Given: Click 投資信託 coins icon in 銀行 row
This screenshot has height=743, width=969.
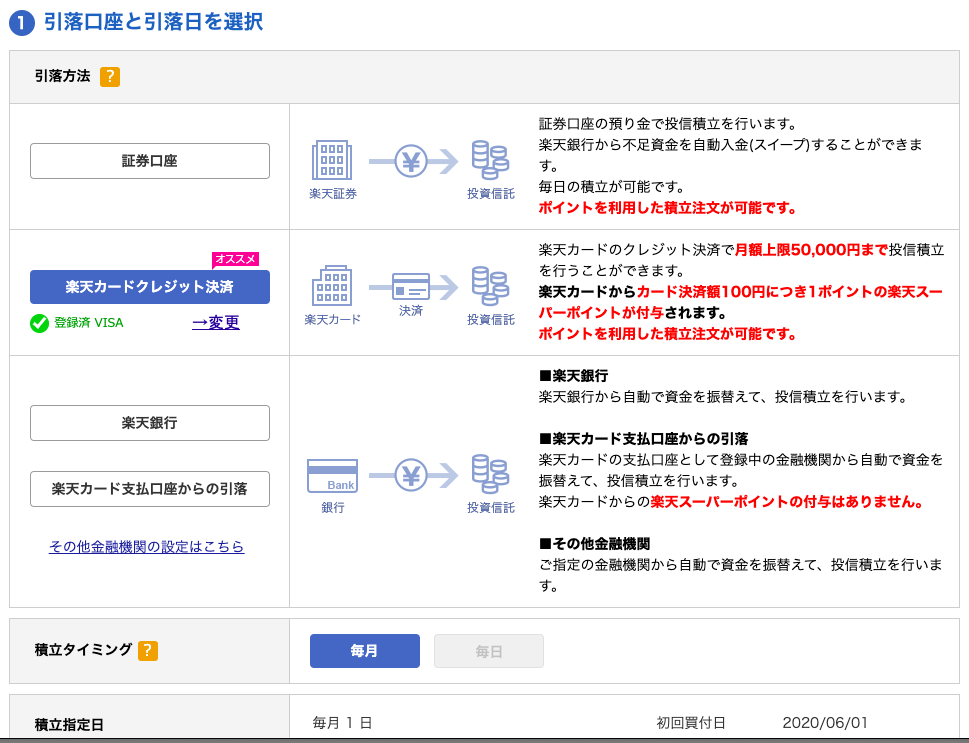Looking at the screenshot, I should (490, 474).
